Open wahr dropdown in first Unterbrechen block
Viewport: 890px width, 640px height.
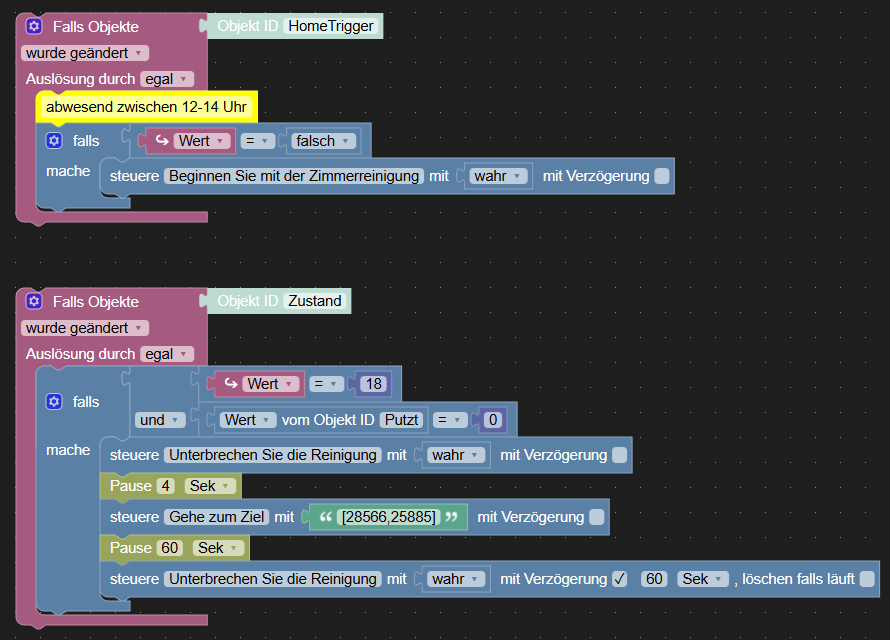tap(456, 455)
